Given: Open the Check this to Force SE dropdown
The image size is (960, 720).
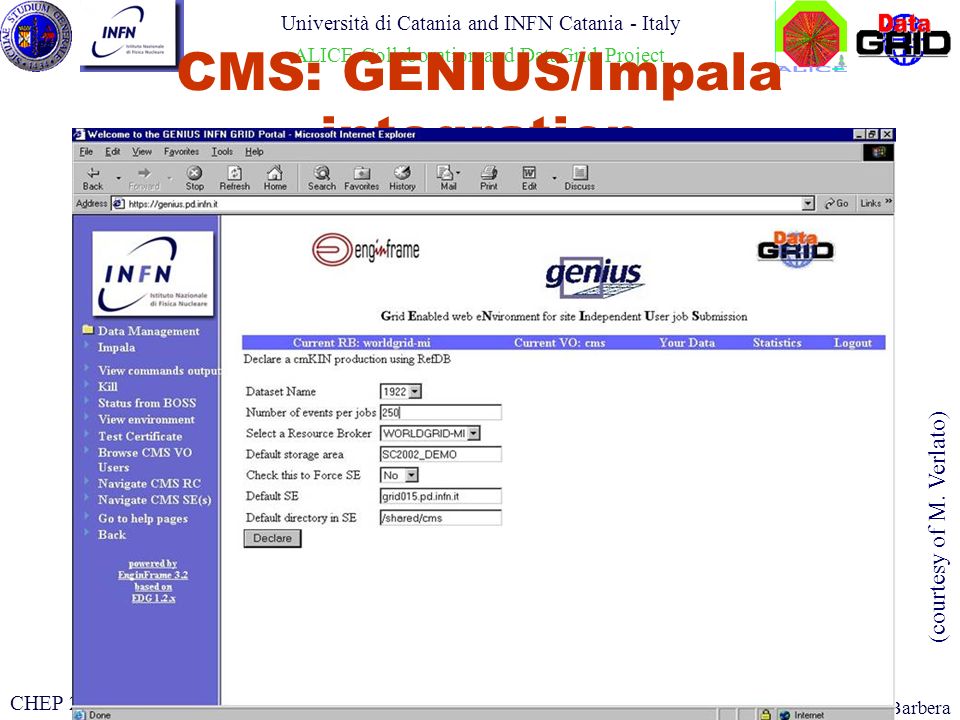Looking at the screenshot, I should (399, 475).
